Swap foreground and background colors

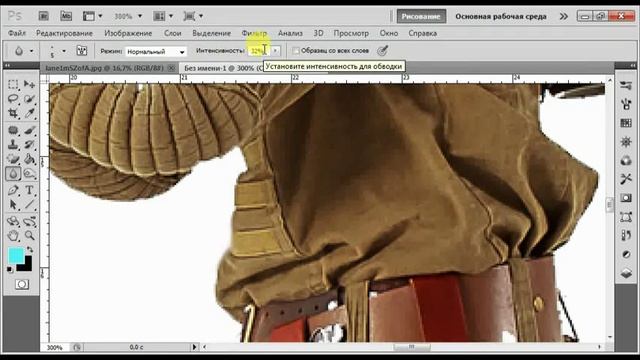point(30,249)
